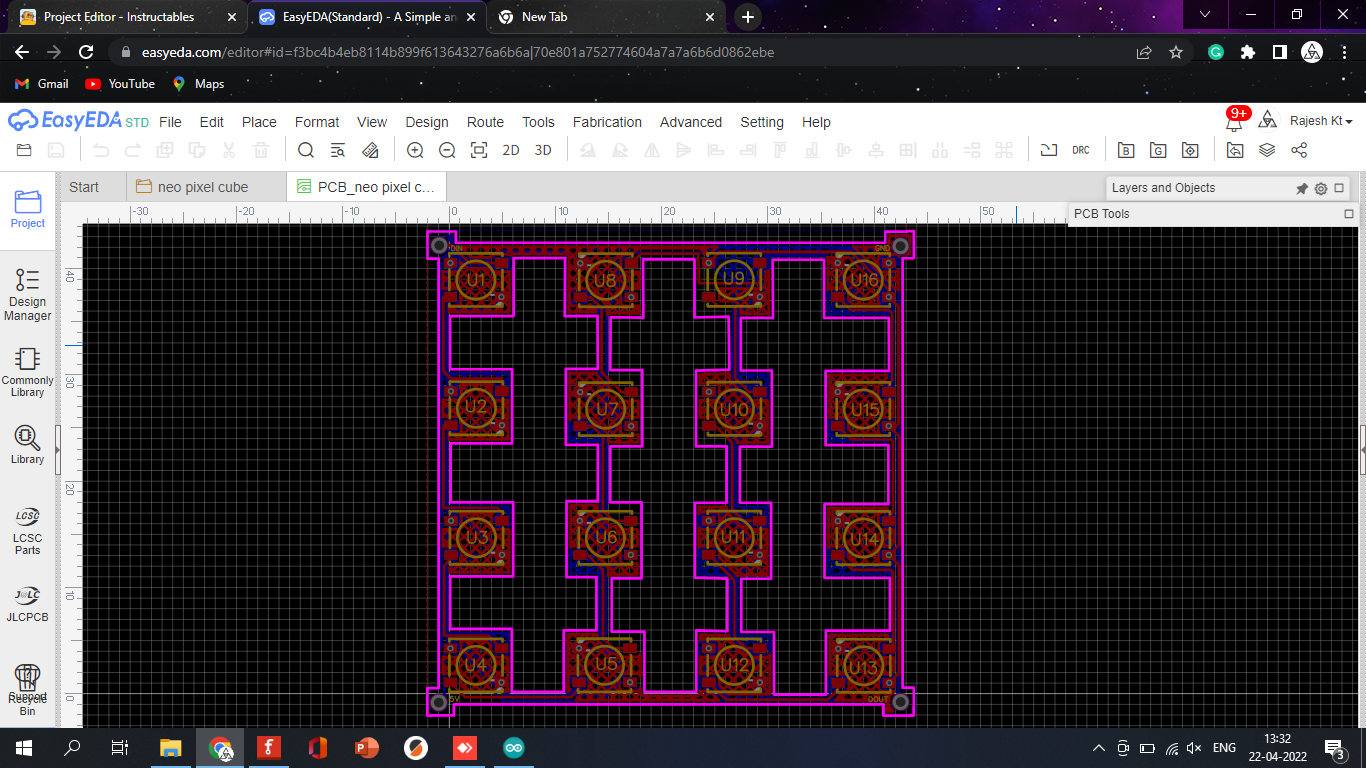The height and width of the screenshot is (768, 1366).
Task: Expand the PCB Tools panel
Action: [x=1348, y=213]
